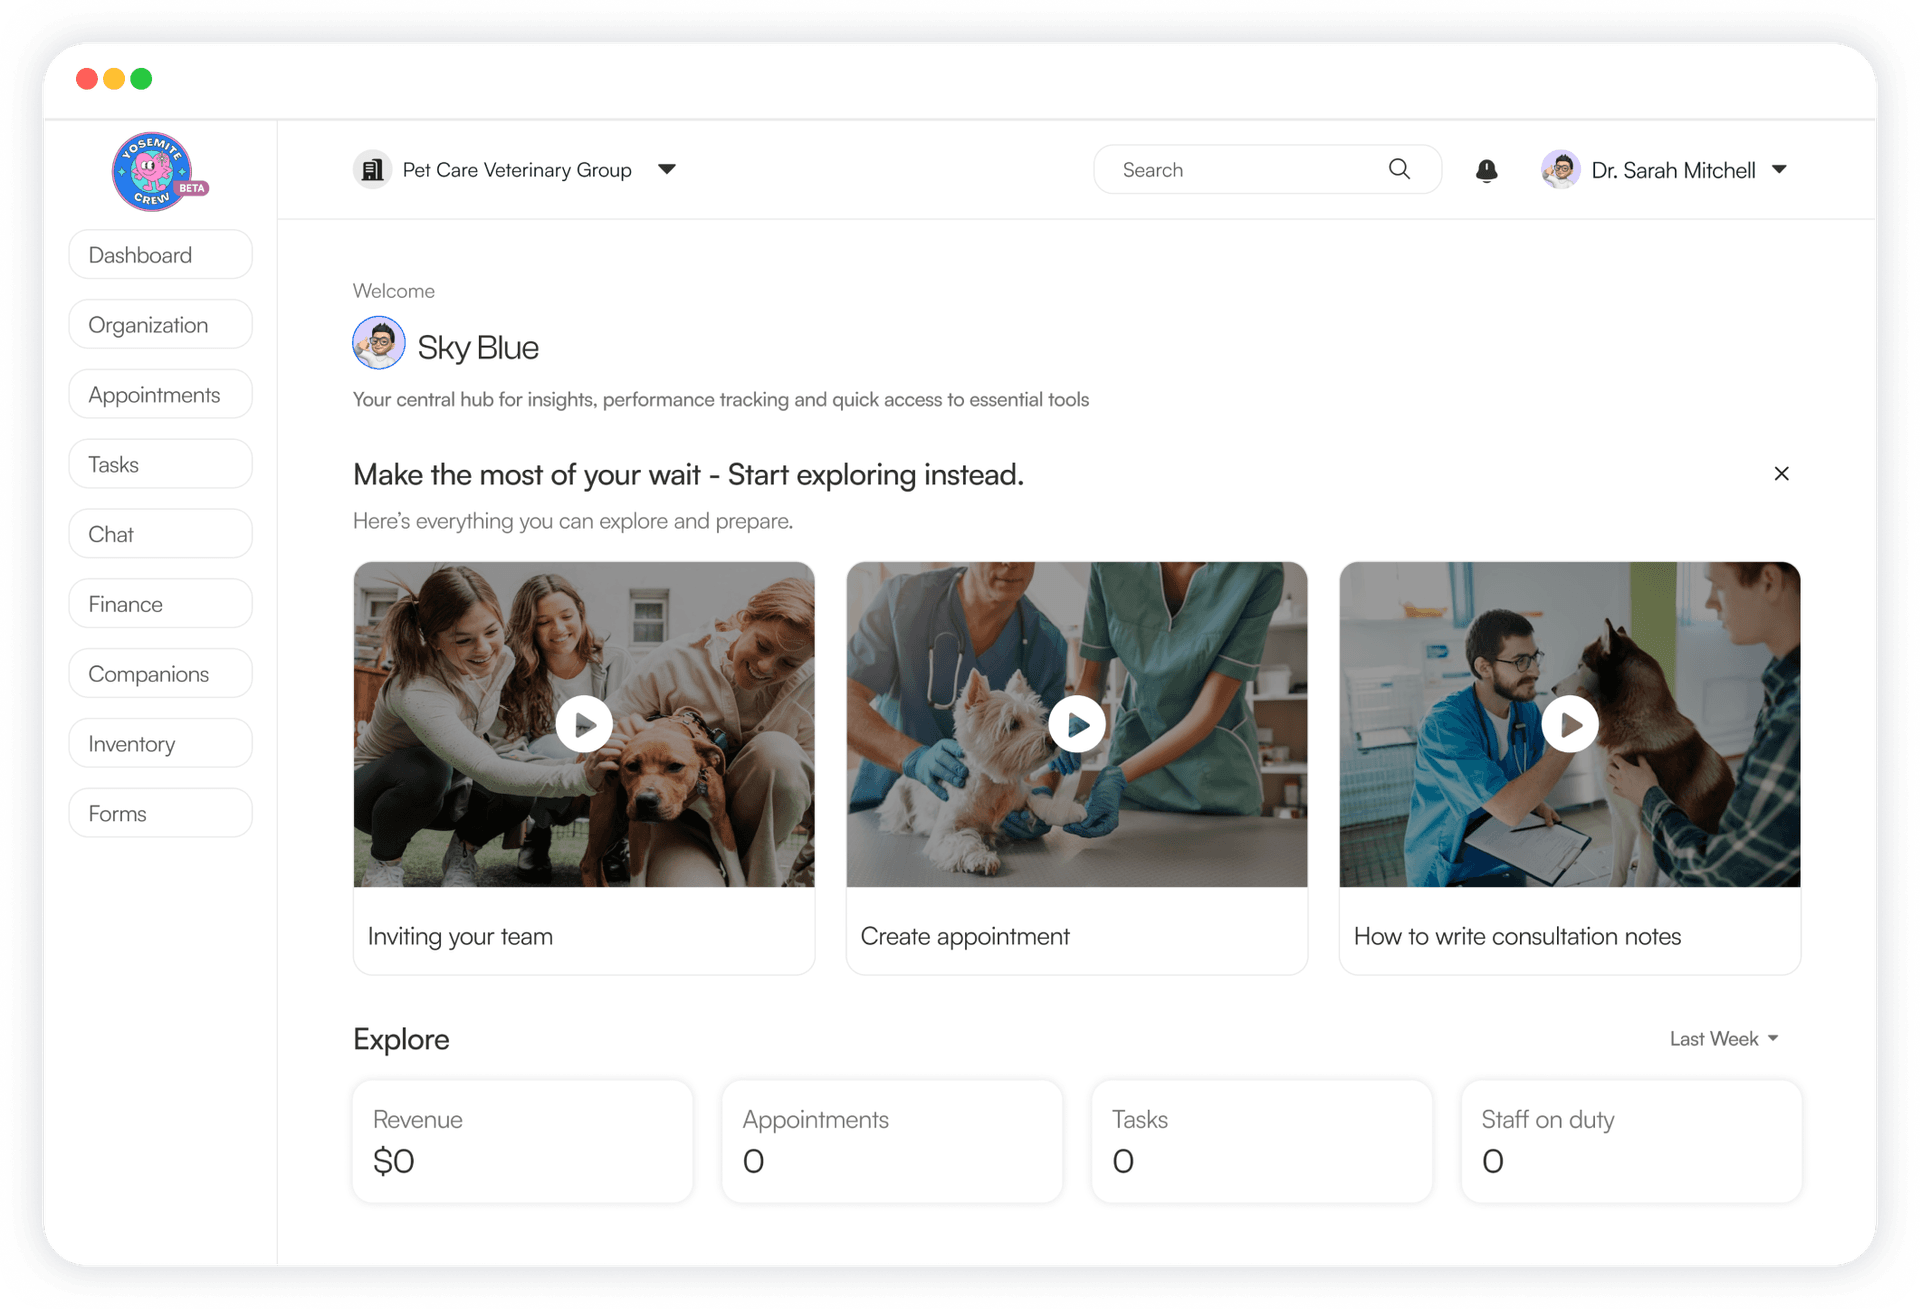Click Dr. Sarah Mitchell's avatar
Viewport: 1920px width, 1309px height.
click(1560, 170)
